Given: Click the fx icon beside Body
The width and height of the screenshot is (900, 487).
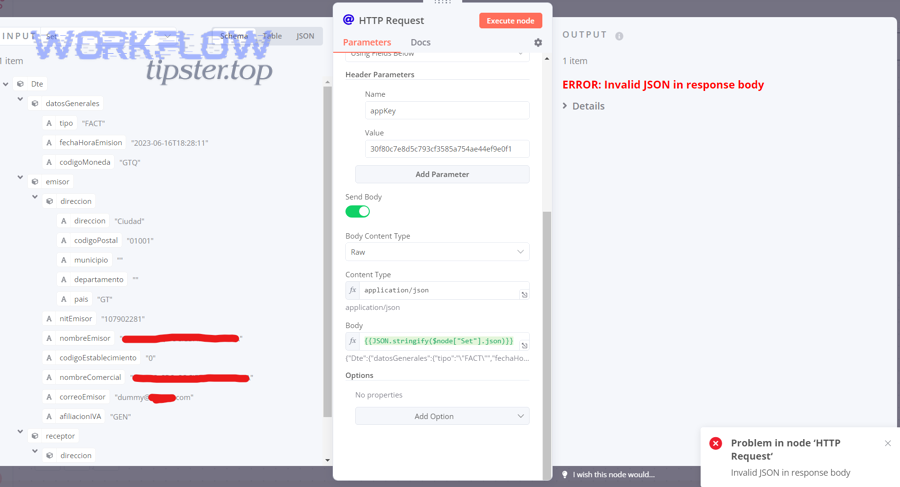Looking at the screenshot, I should pyautogui.click(x=352, y=341).
